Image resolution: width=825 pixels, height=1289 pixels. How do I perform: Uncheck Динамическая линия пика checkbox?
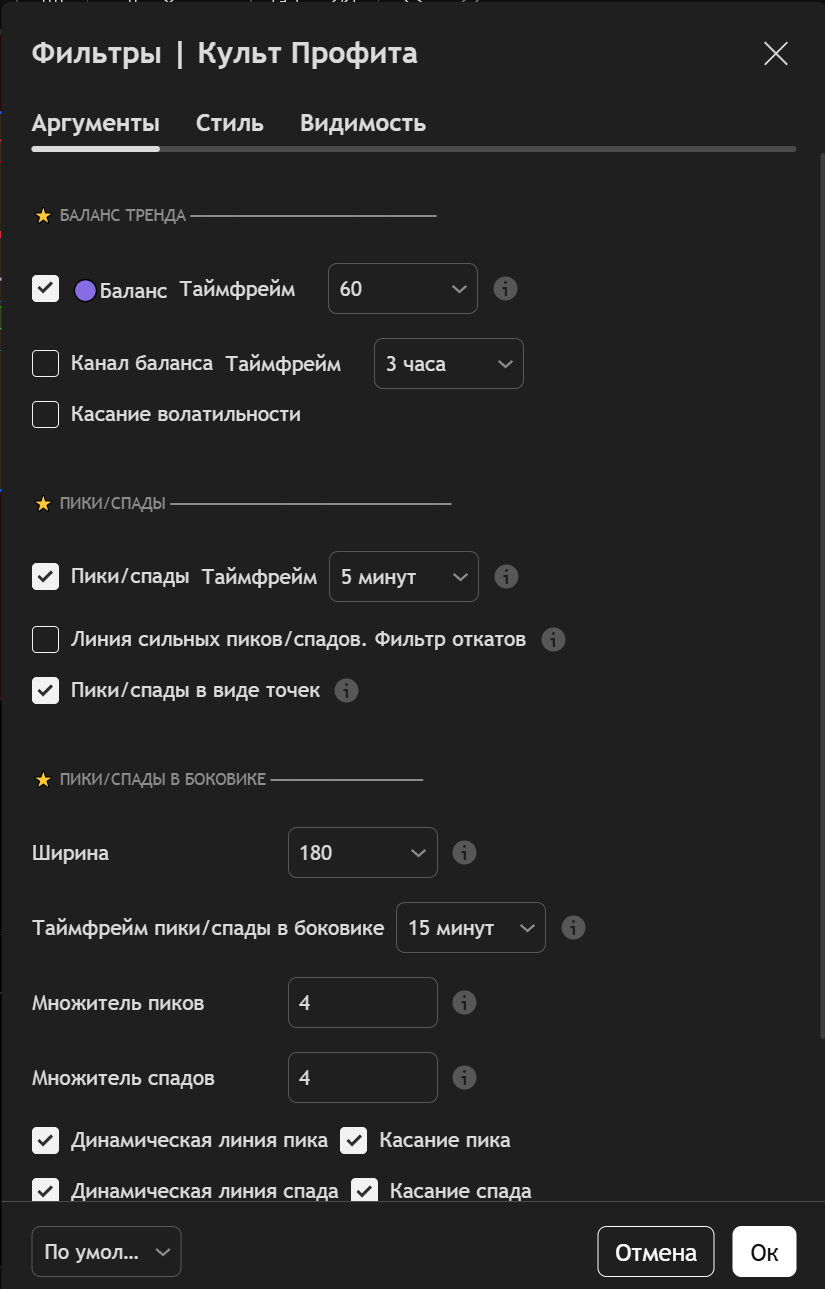click(x=46, y=1140)
